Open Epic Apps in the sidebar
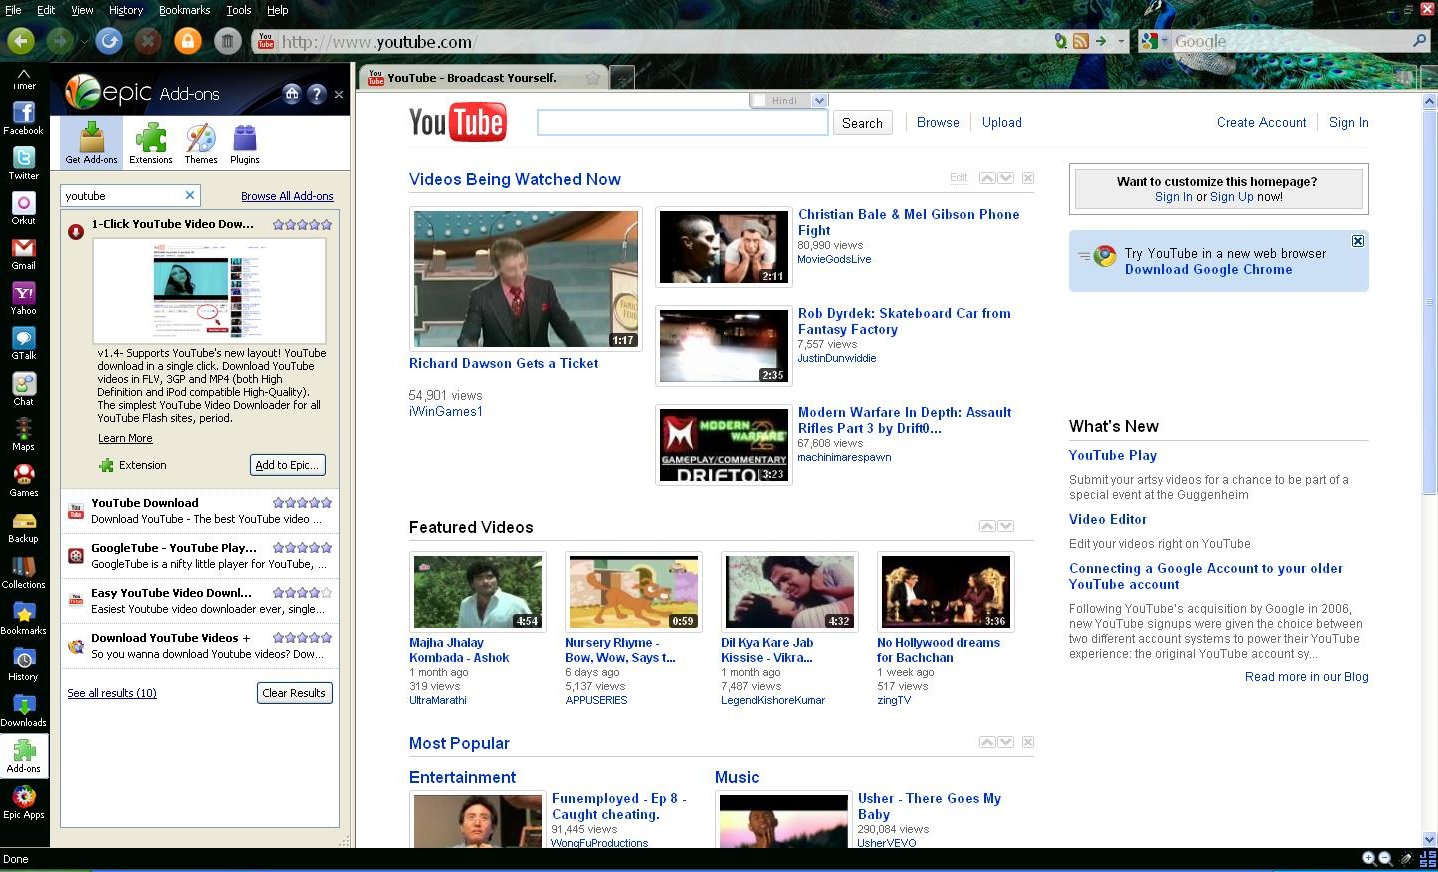 click(23, 802)
